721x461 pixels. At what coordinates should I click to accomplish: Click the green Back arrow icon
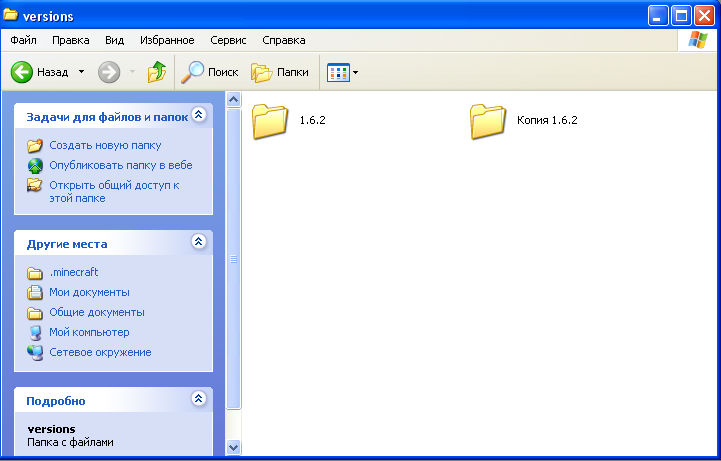[22, 72]
